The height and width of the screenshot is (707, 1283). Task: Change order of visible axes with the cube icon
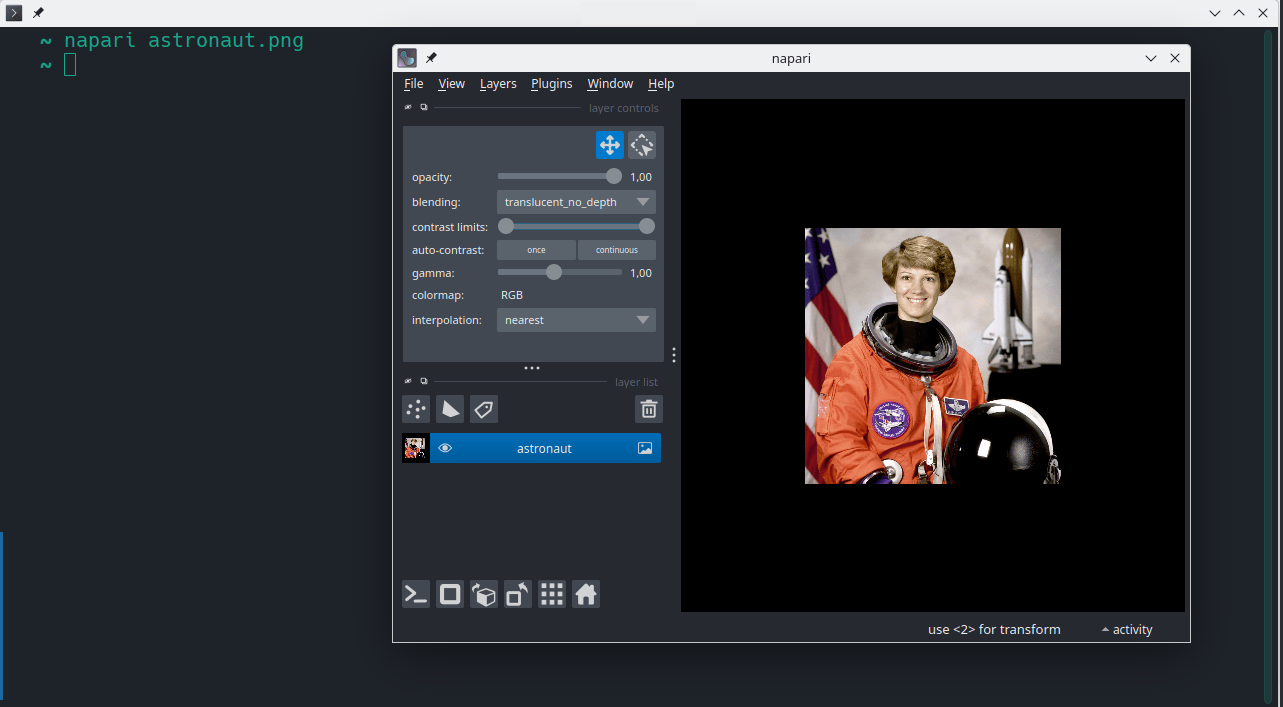(x=484, y=594)
